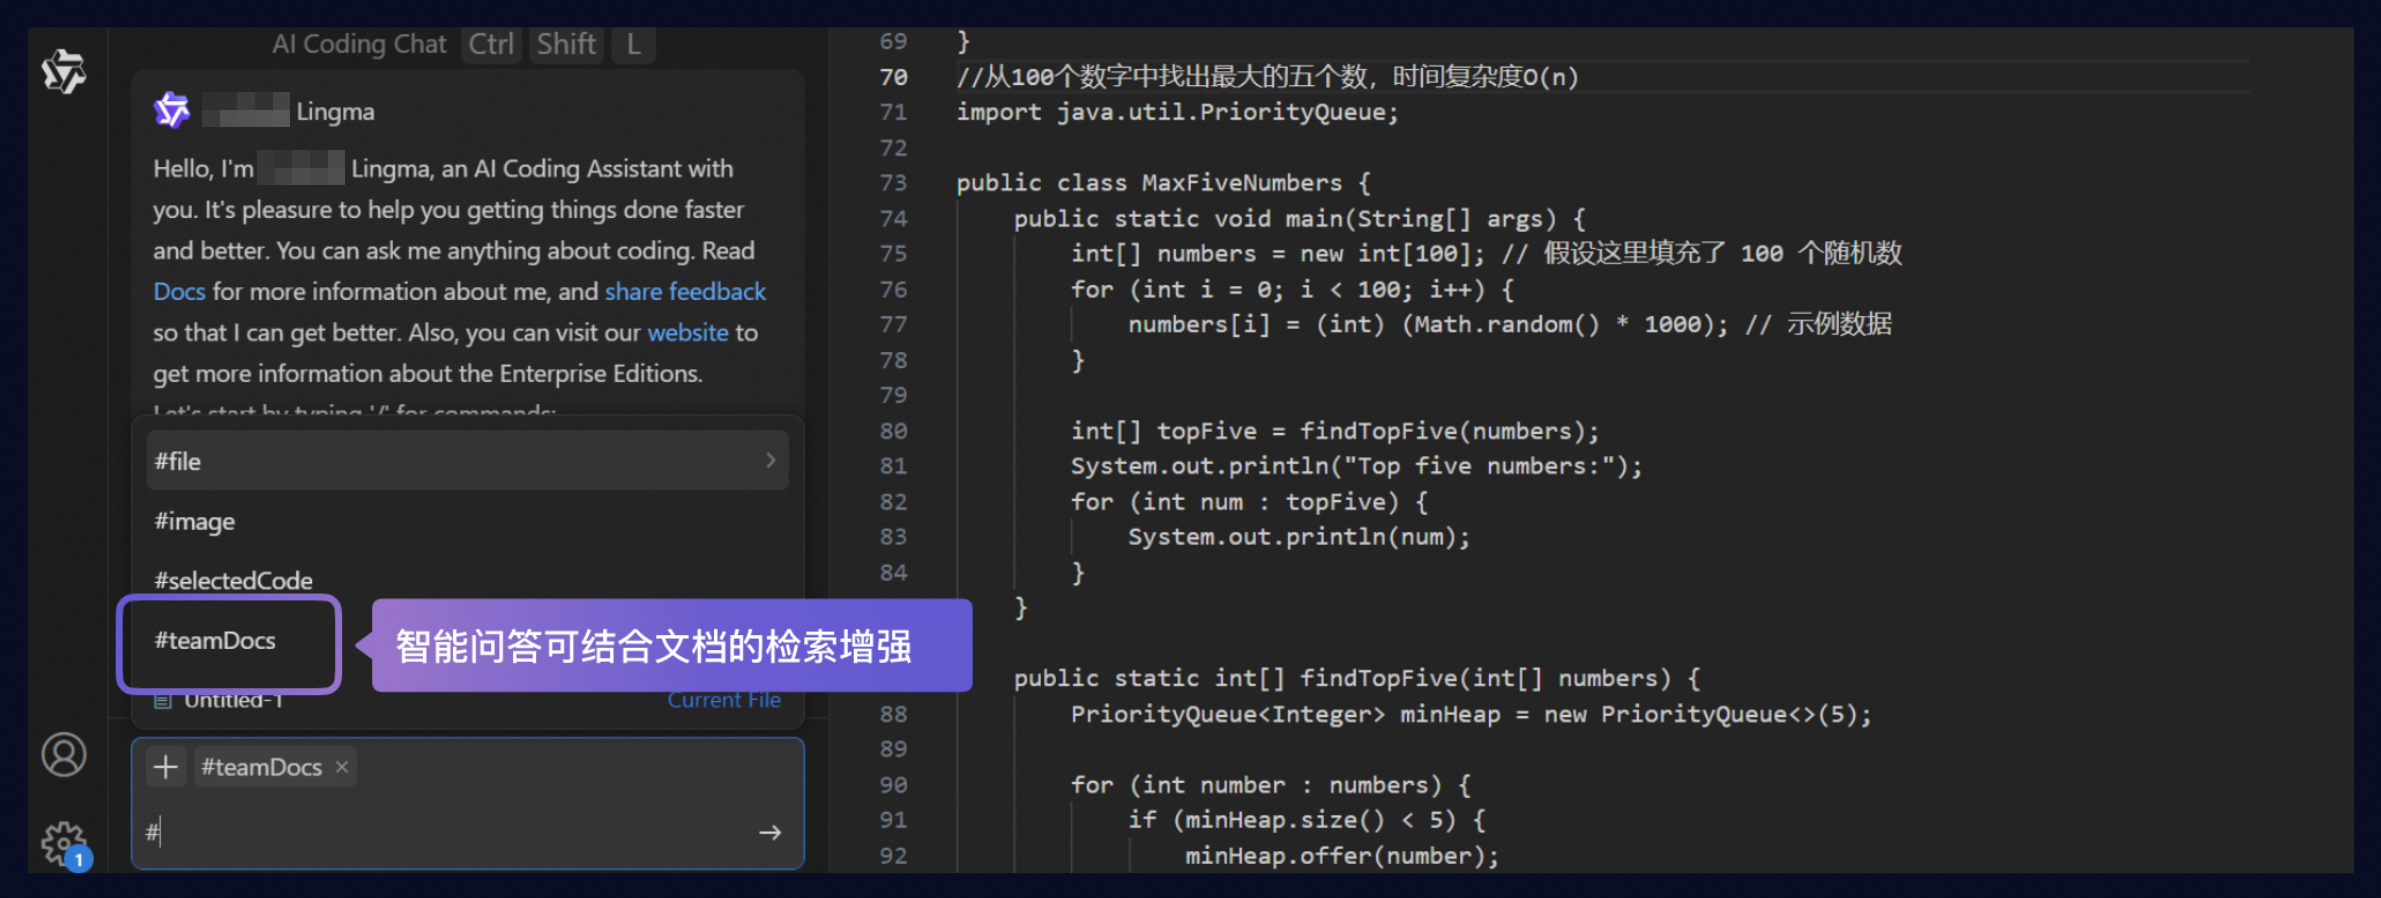Select the #image context option
Viewport: 2381px width, 898px height.
point(468,521)
